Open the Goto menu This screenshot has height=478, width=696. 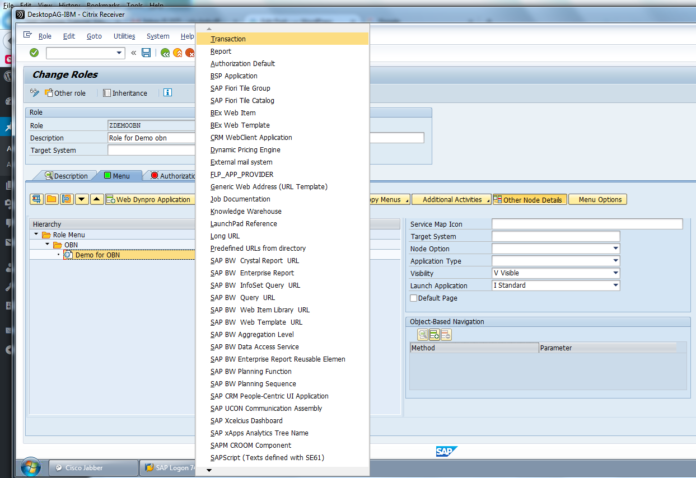click(94, 36)
